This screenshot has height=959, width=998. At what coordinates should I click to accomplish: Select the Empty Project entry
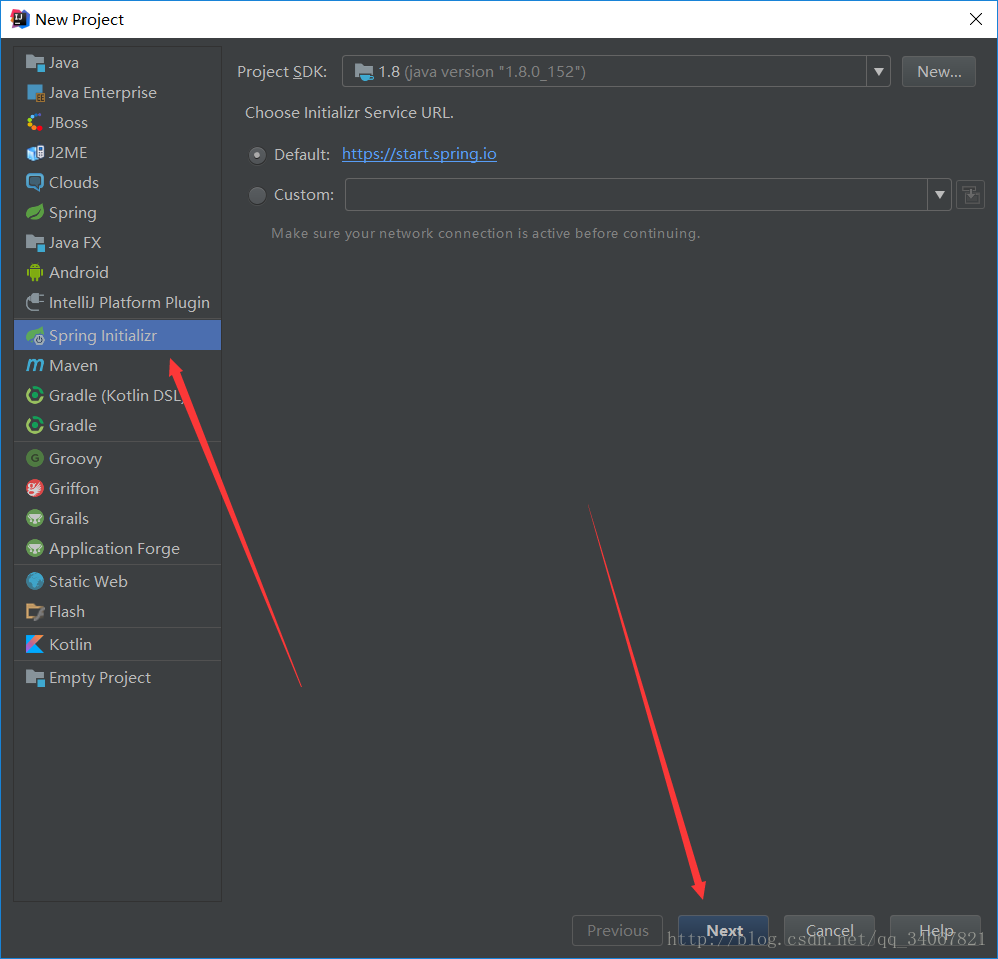pos(118,678)
